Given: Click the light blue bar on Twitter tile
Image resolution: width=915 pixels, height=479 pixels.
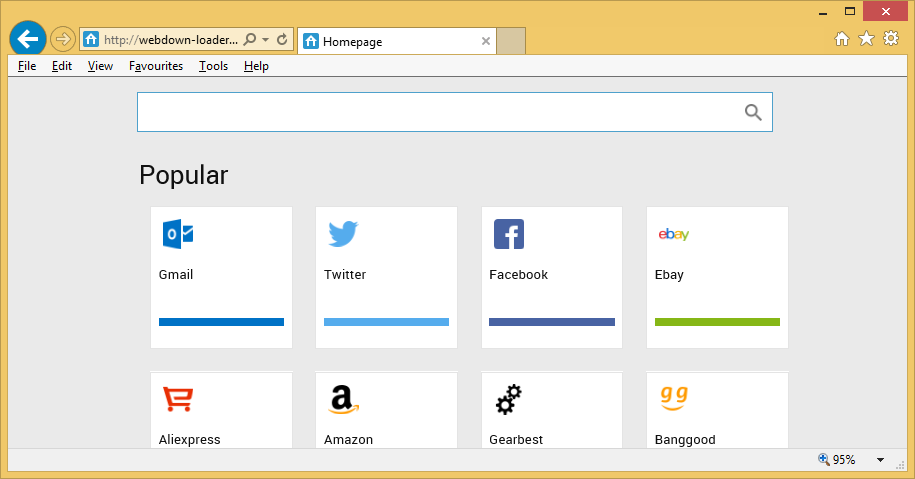Looking at the screenshot, I should [386, 322].
